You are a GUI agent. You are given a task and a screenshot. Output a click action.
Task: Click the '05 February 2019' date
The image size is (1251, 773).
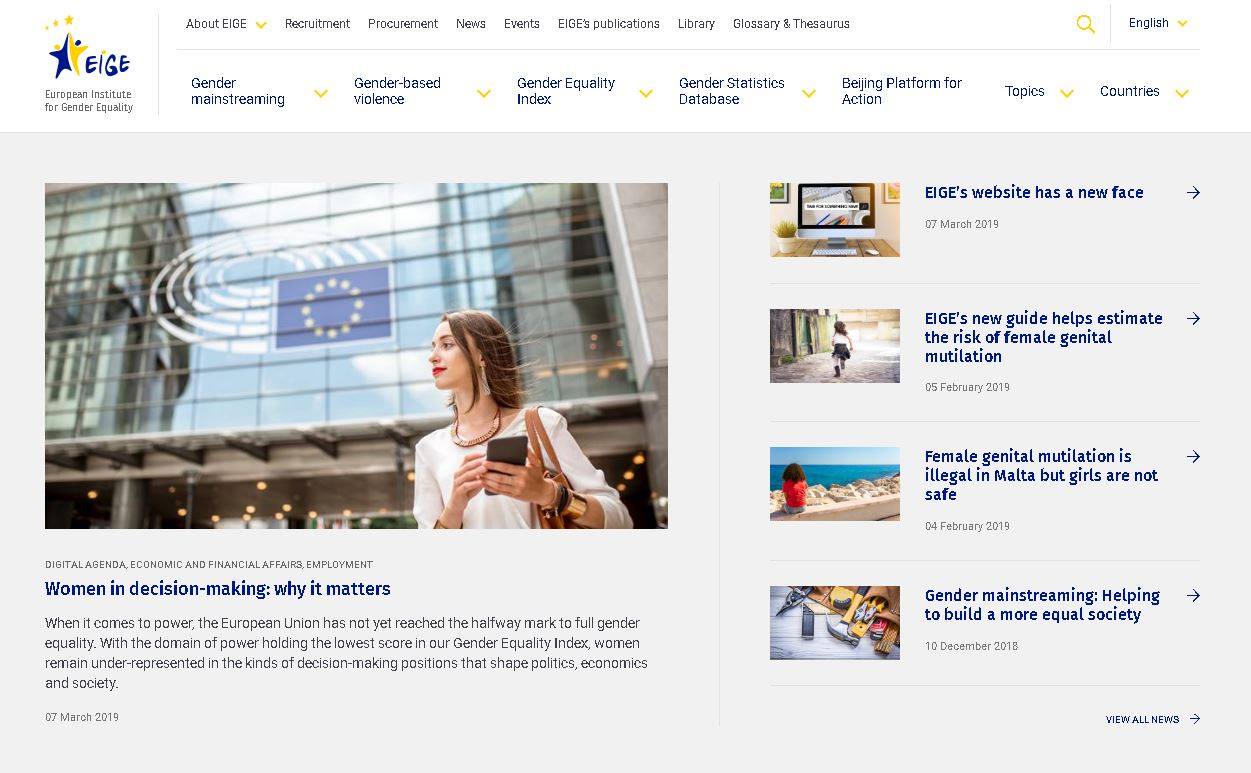pyautogui.click(x=967, y=388)
